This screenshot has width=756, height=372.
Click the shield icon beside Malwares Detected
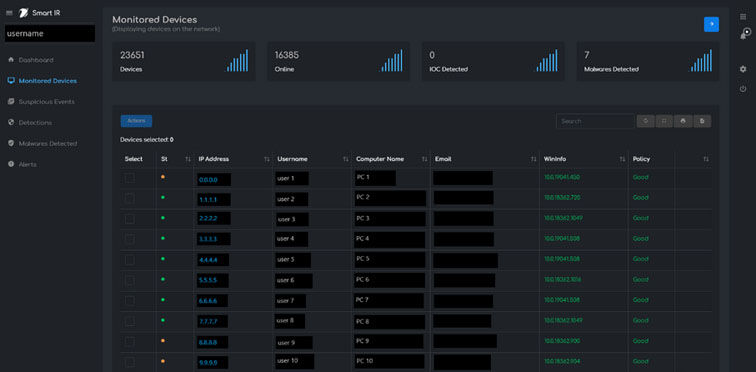click(11, 143)
